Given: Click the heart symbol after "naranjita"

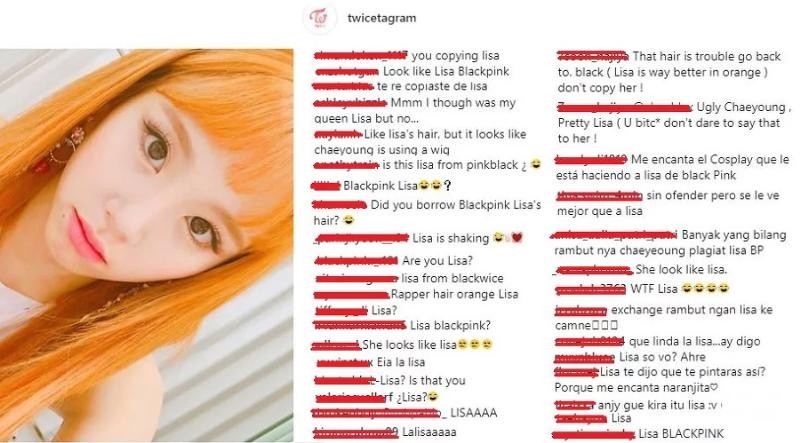Looking at the screenshot, I should 714,387.
